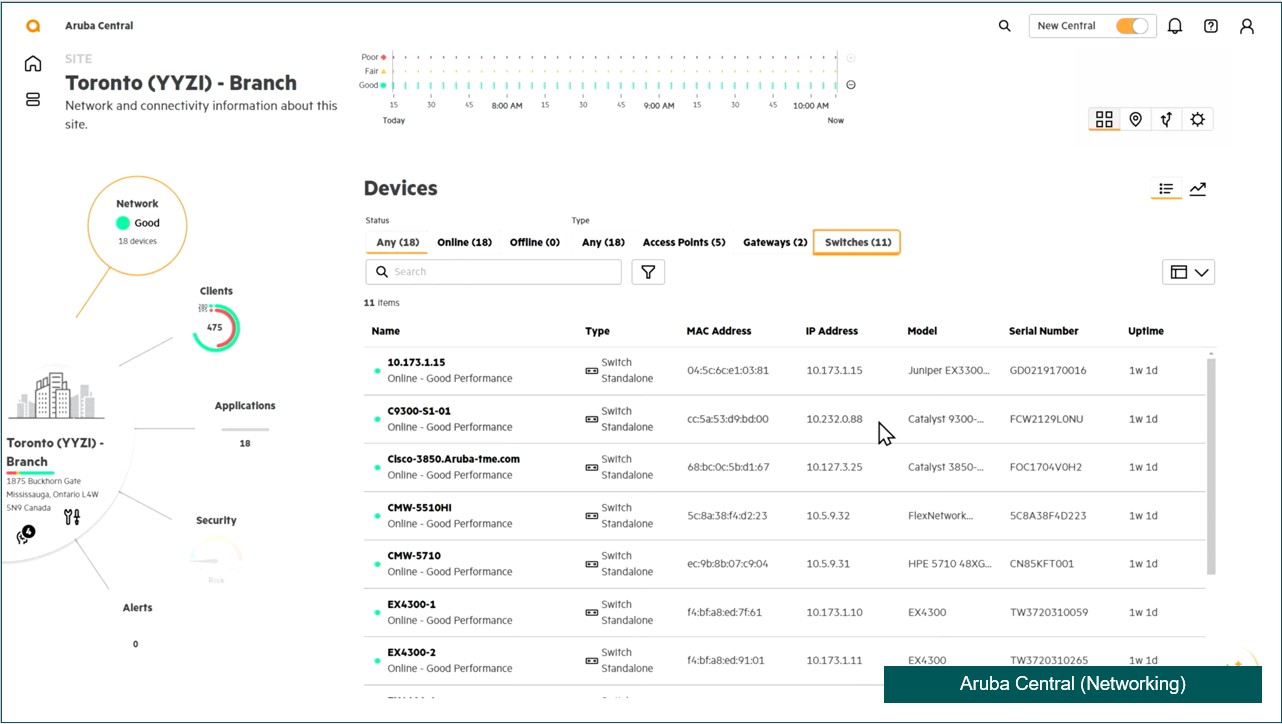This screenshot has width=1282, height=724.
Task: Click MAC address 04:5c:6c:e1:03:81
Action: [728, 370]
